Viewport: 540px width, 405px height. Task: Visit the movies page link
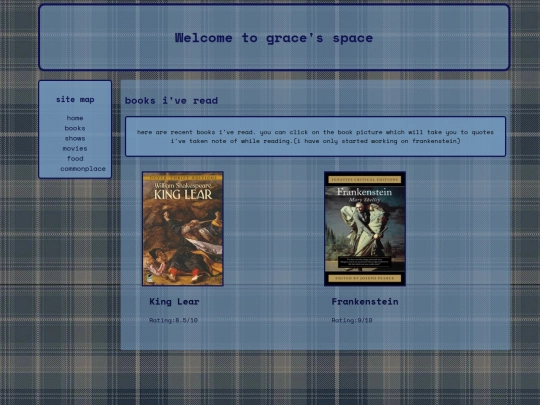pos(75,148)
